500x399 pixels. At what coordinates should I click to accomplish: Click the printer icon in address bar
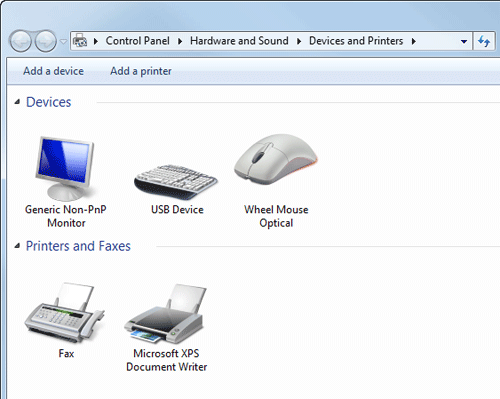click(80, 41)
